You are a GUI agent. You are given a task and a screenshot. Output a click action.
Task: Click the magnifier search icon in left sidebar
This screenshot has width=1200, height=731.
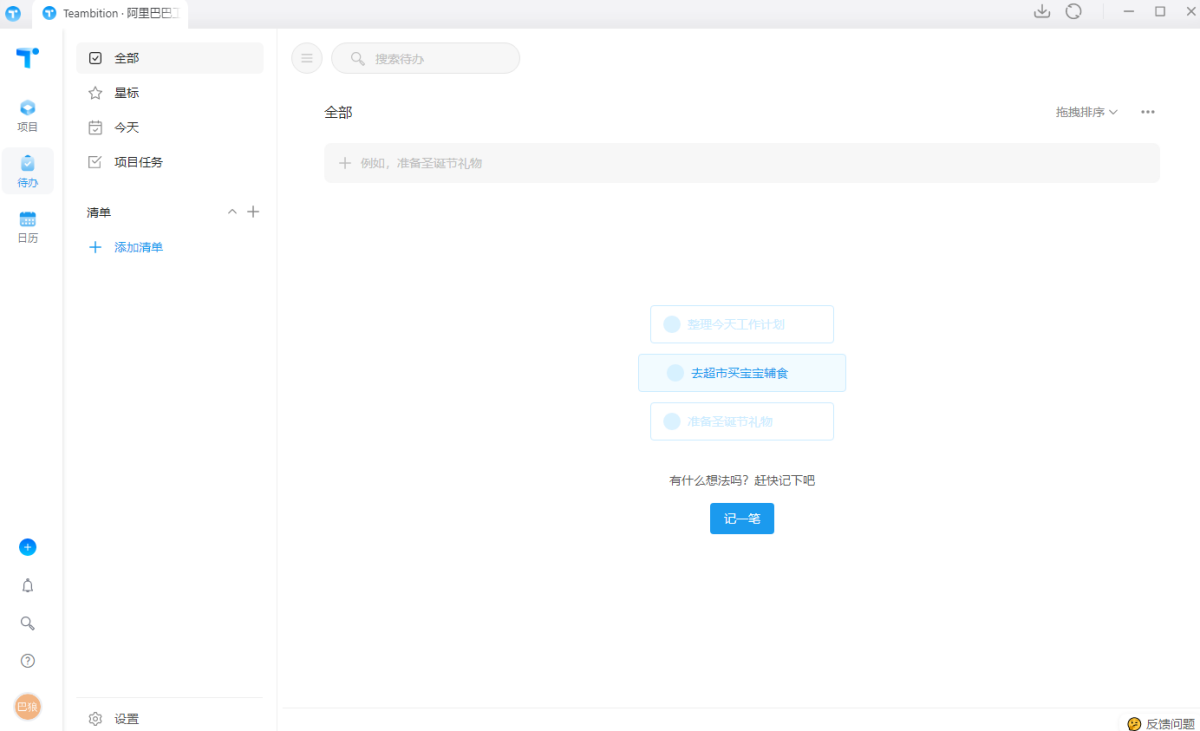28,623
